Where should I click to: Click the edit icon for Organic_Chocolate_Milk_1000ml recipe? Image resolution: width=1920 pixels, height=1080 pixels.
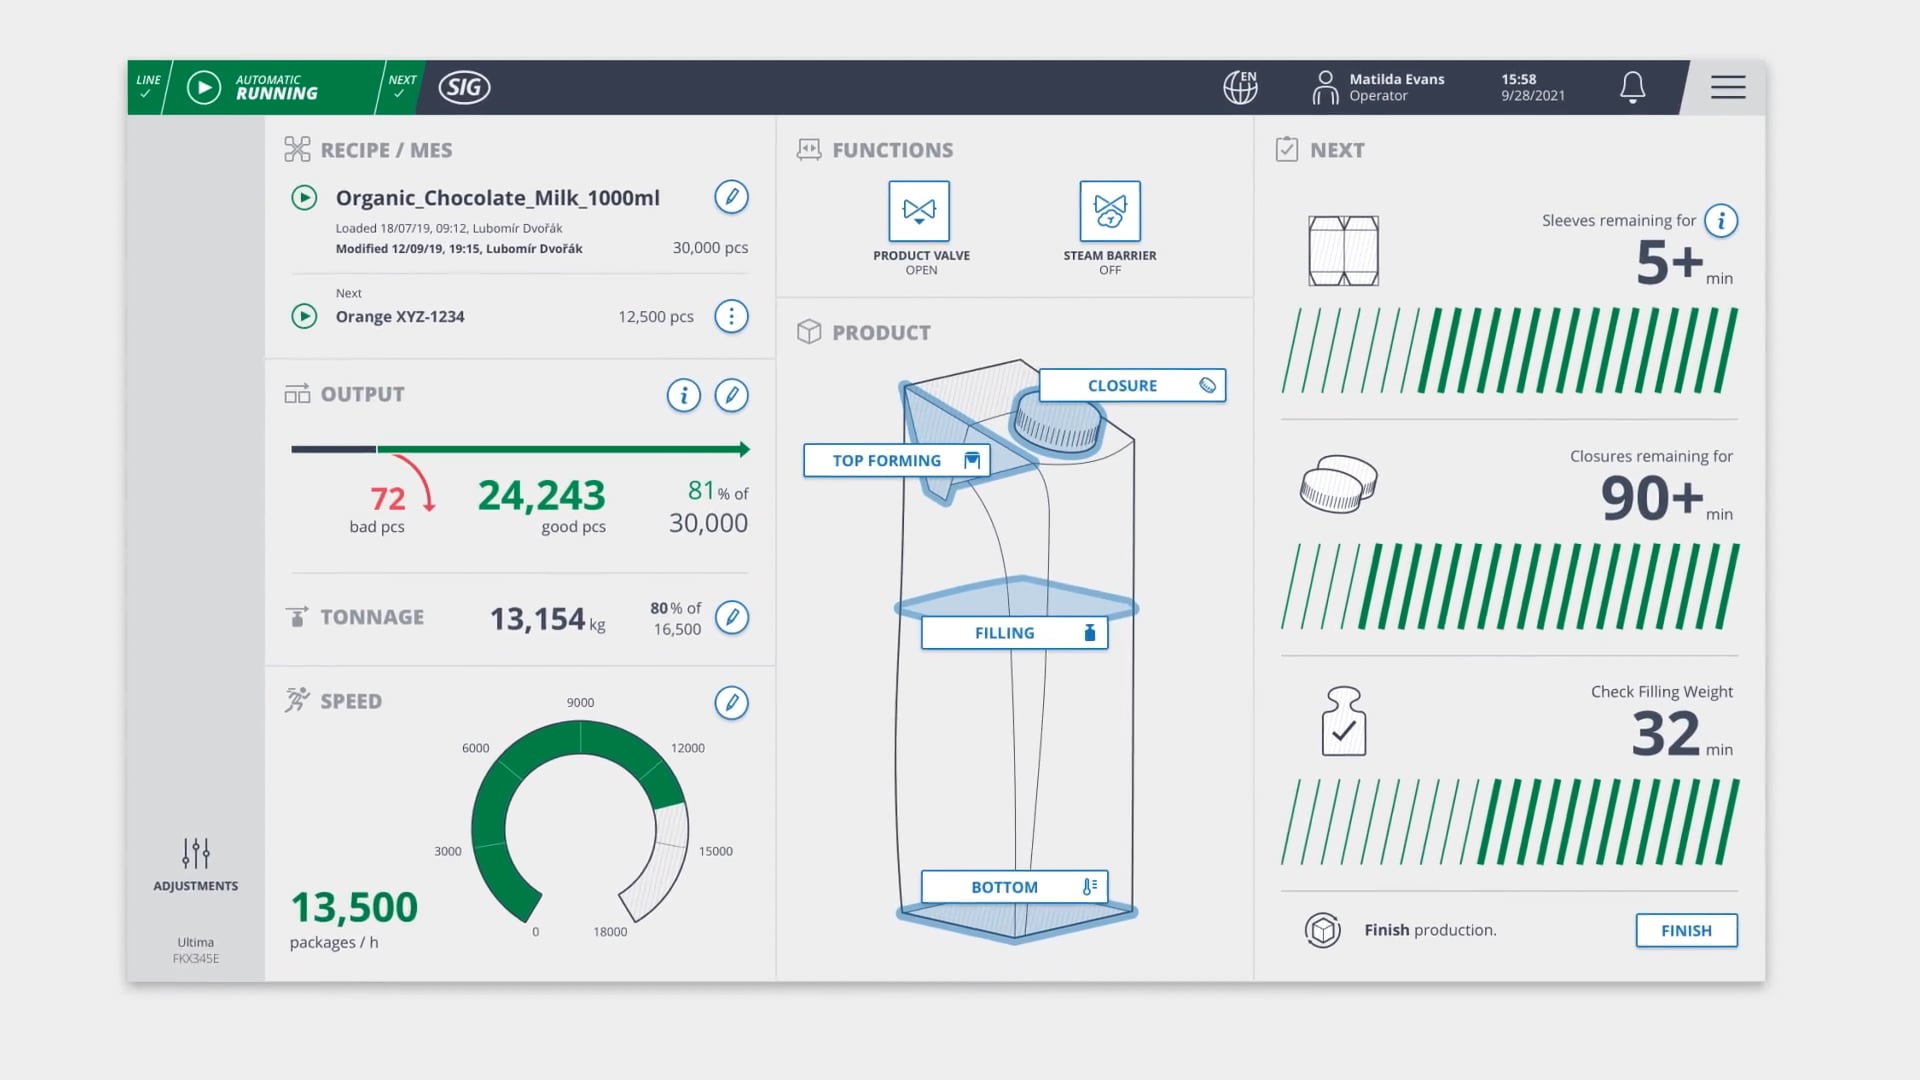click(x=732, y=198)
